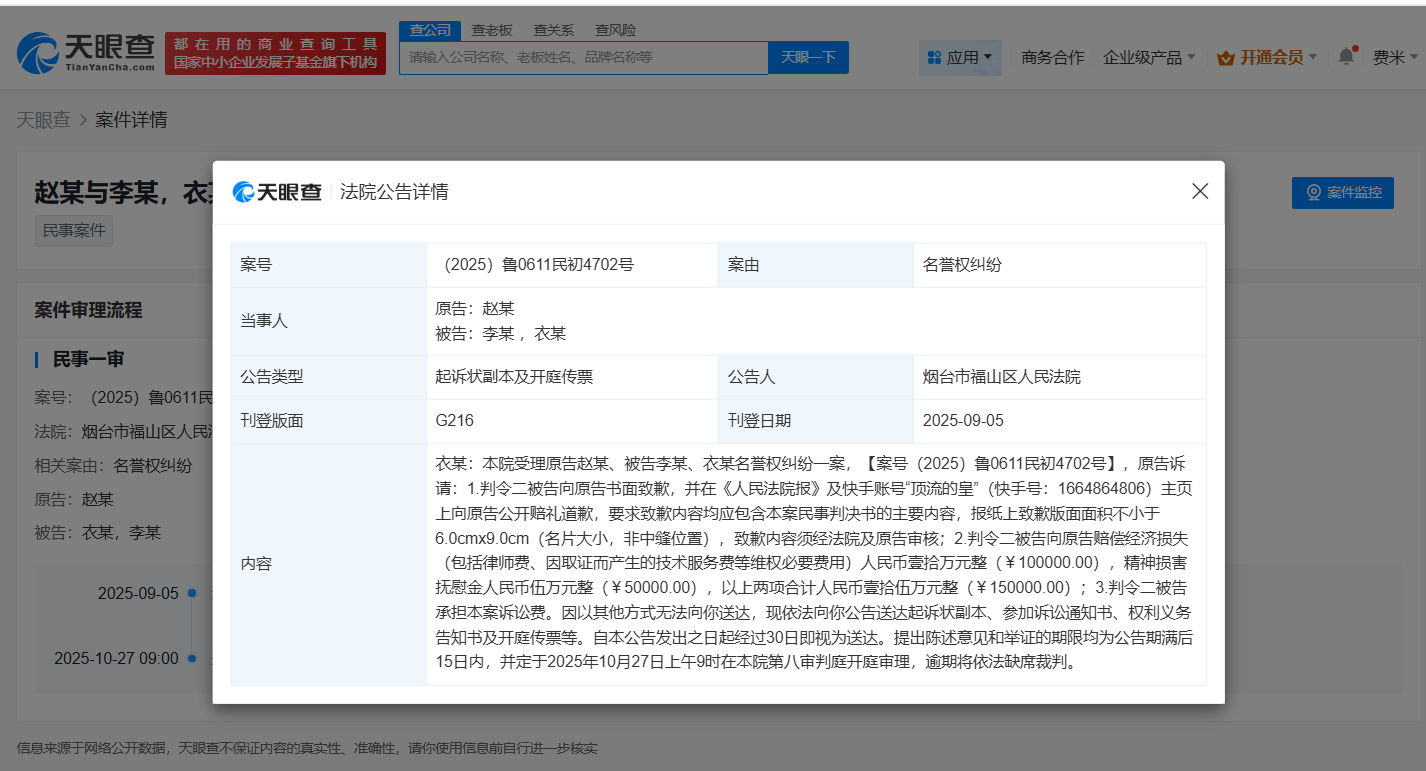Click the 2025-09-05 timeline marker
The image size is (1426, 771).
(x=191, y=594)
